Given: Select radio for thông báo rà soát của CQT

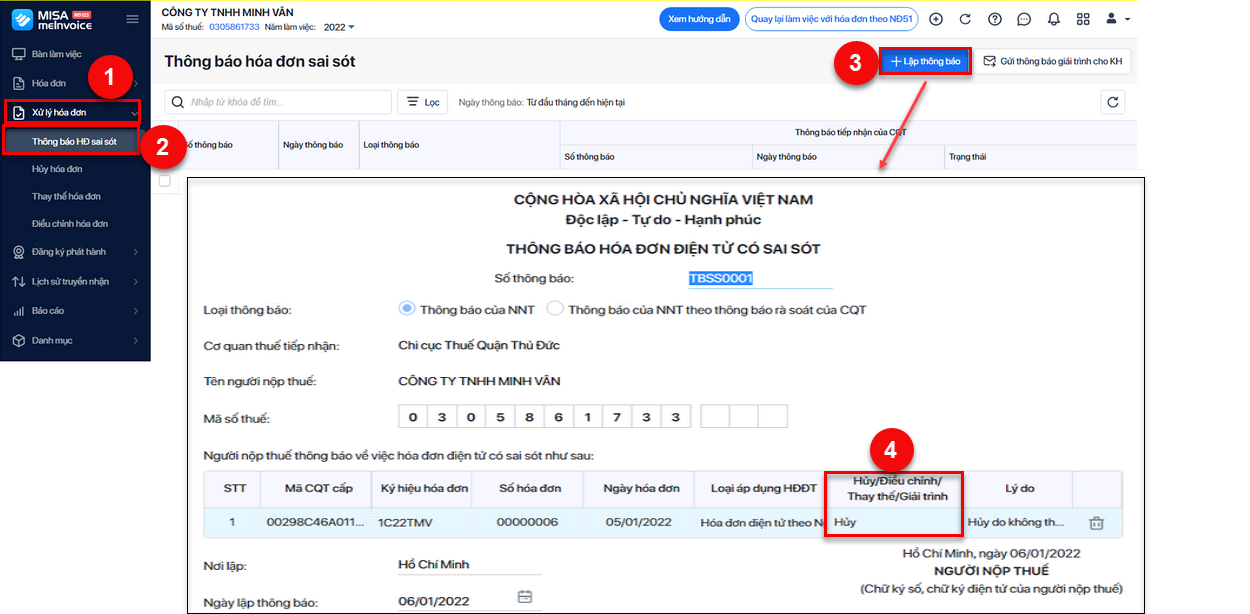Looking at the screenshot, I should pos(555,309).
